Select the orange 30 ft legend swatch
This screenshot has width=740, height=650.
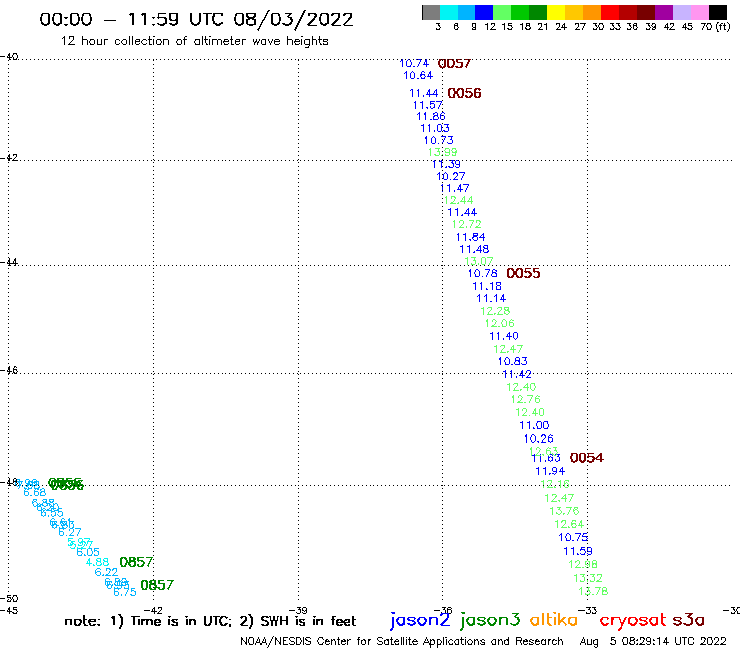(592, 12)
